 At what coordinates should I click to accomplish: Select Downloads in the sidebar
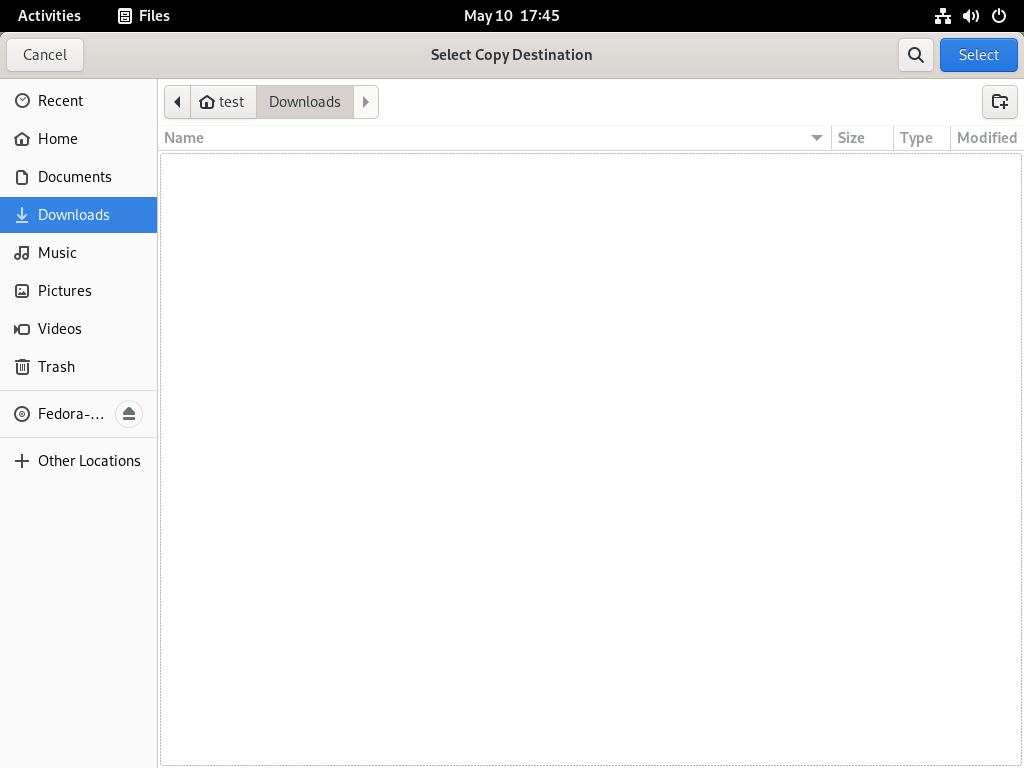coord(78,215)
